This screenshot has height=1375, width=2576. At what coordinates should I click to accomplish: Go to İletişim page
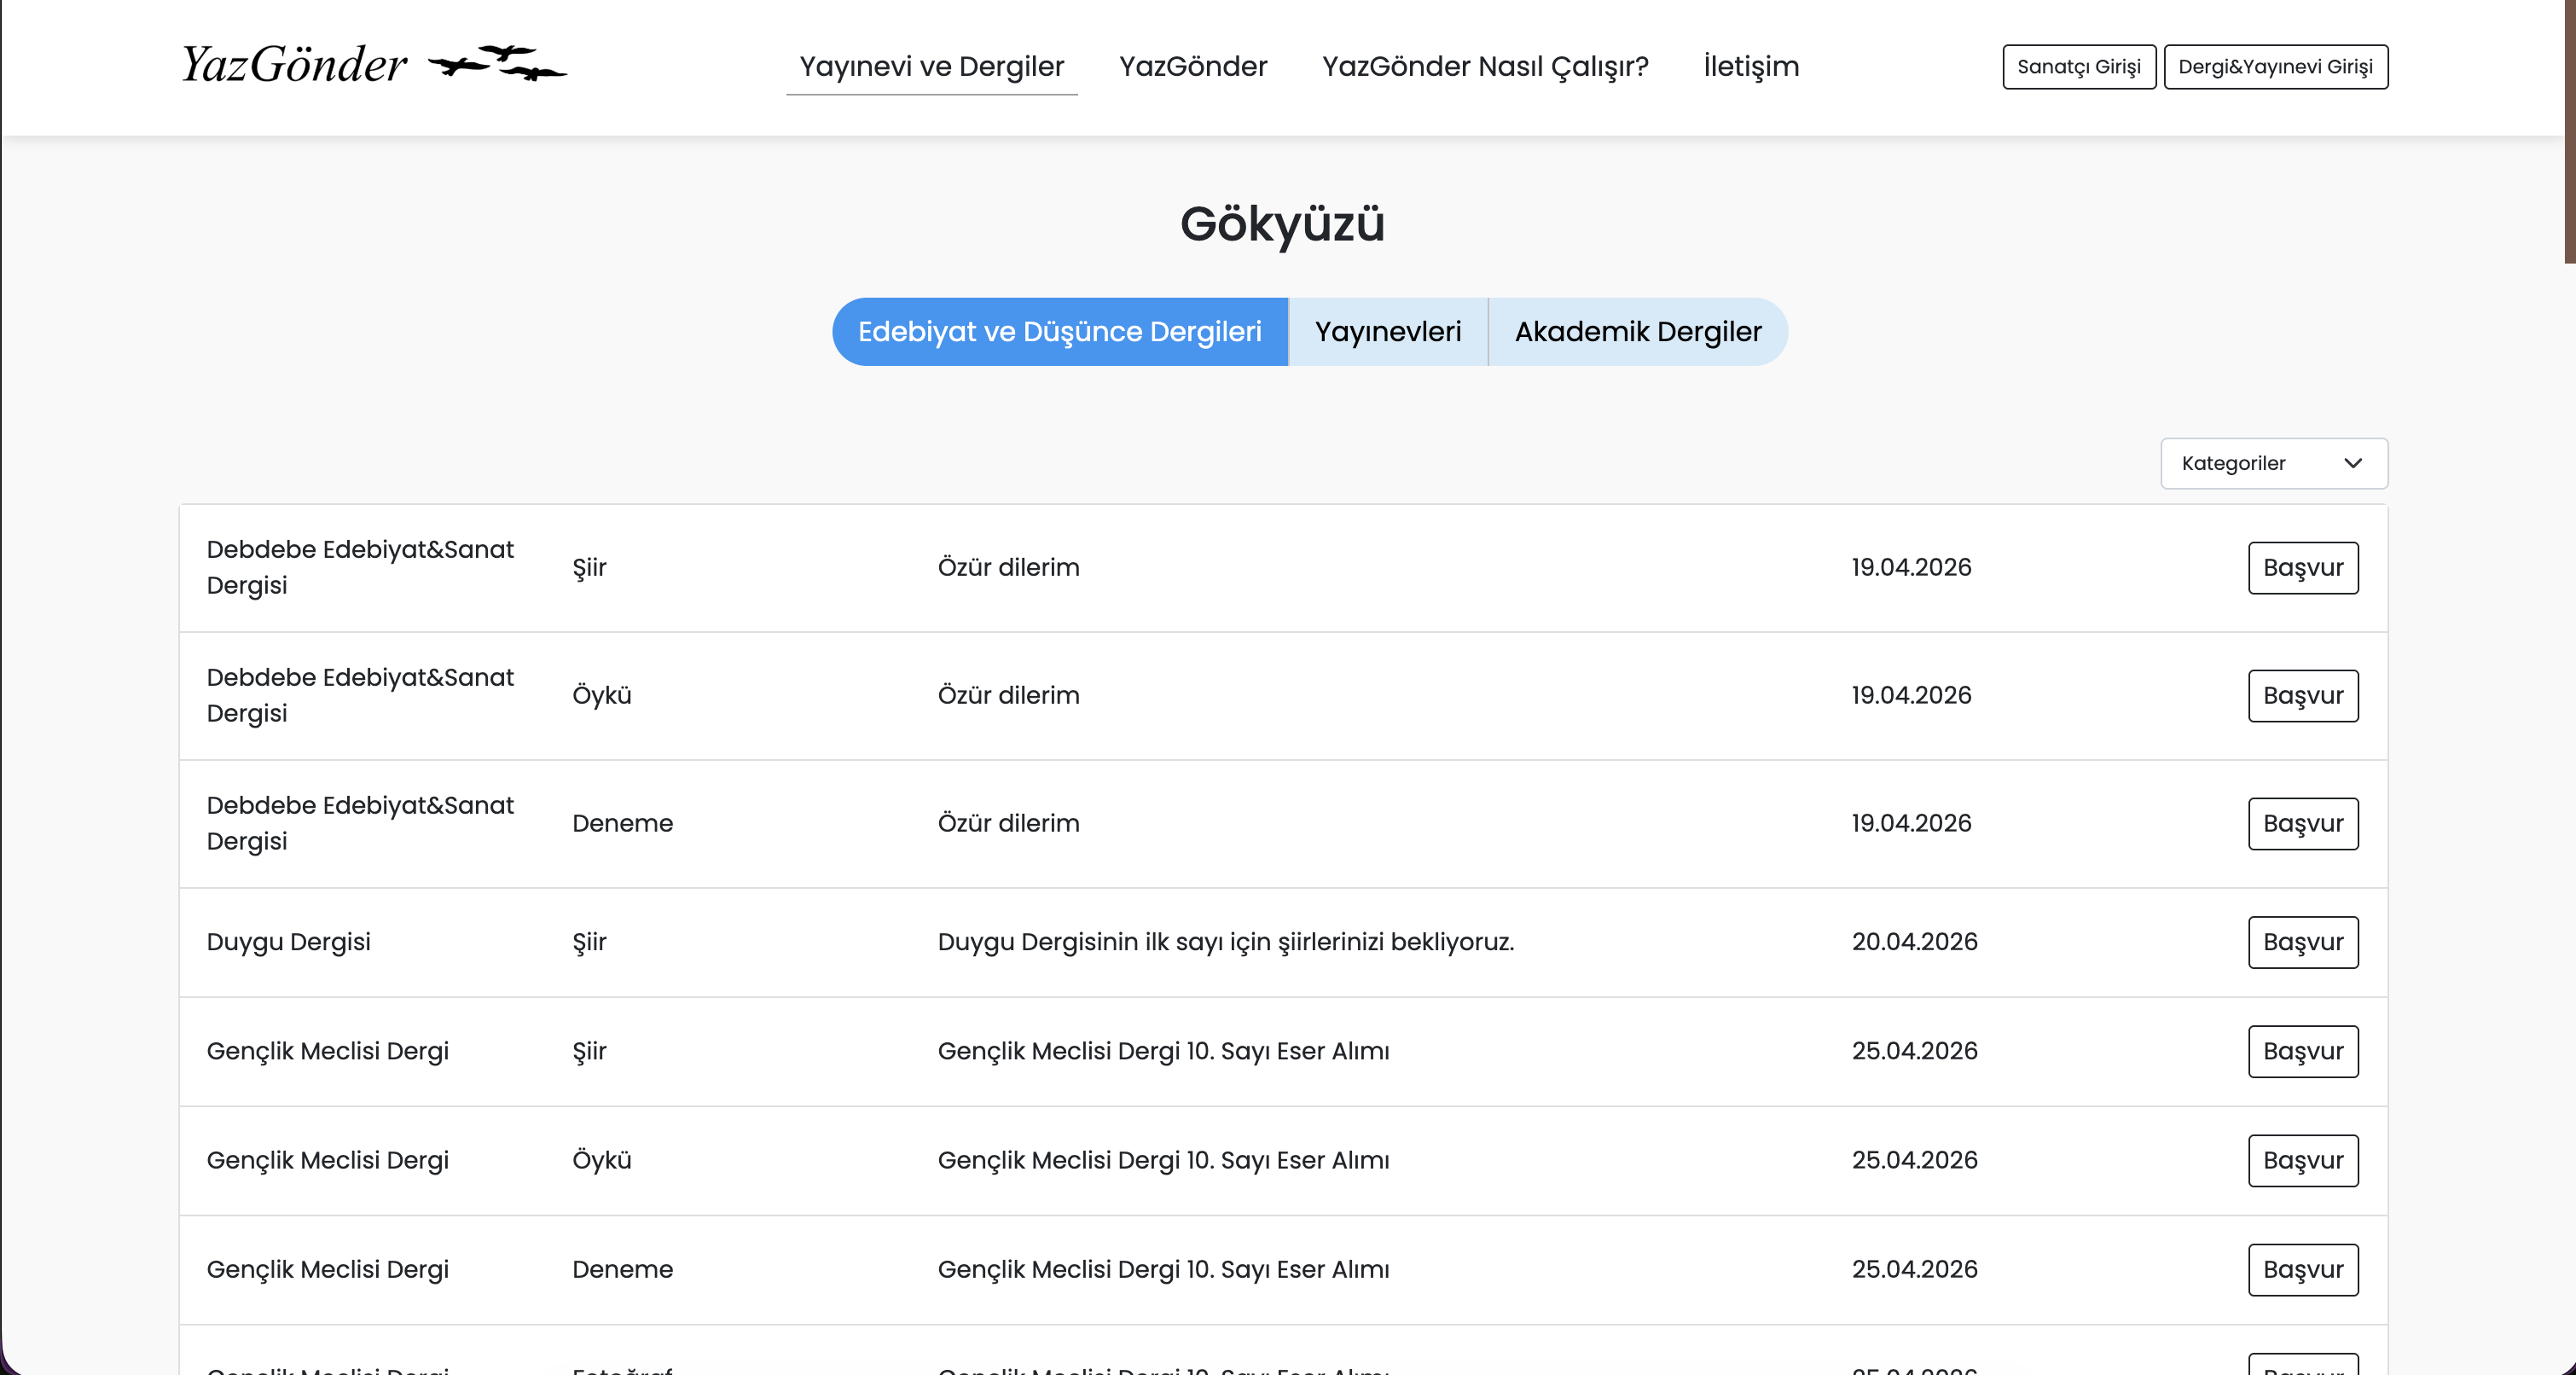pos(1750,66)
